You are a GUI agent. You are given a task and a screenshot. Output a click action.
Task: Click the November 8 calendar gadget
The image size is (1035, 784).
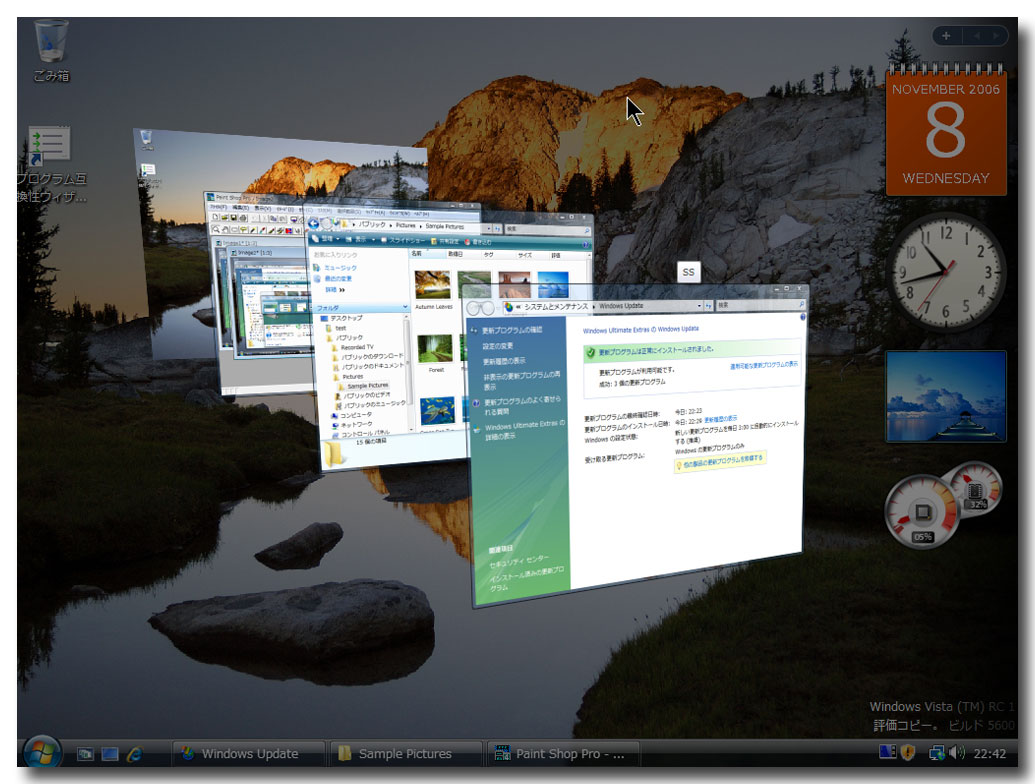(946, 132)
